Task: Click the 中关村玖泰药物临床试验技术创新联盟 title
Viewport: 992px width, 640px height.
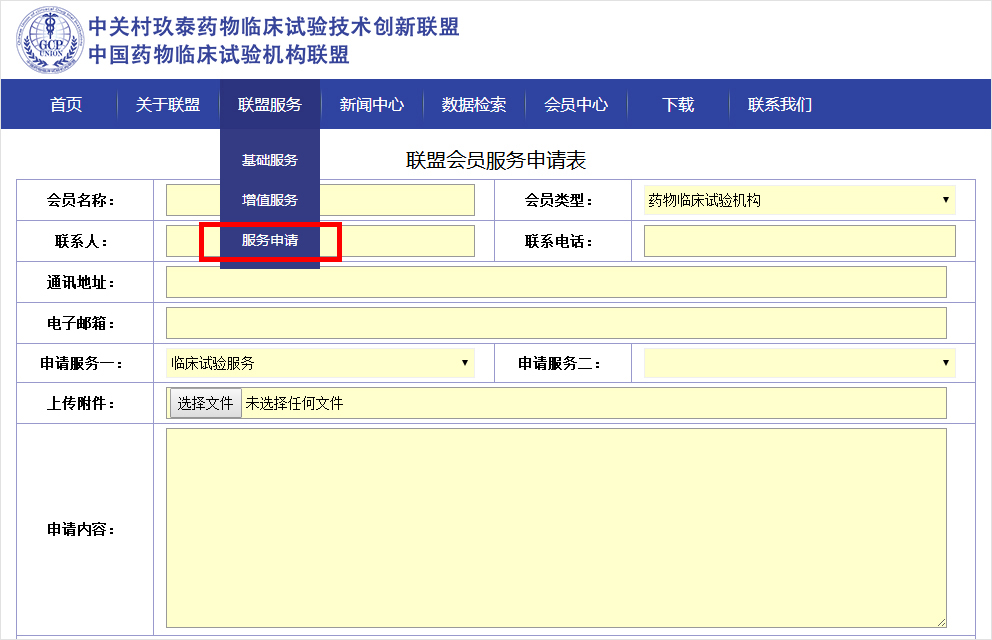Action: click(x=274, y=27)
